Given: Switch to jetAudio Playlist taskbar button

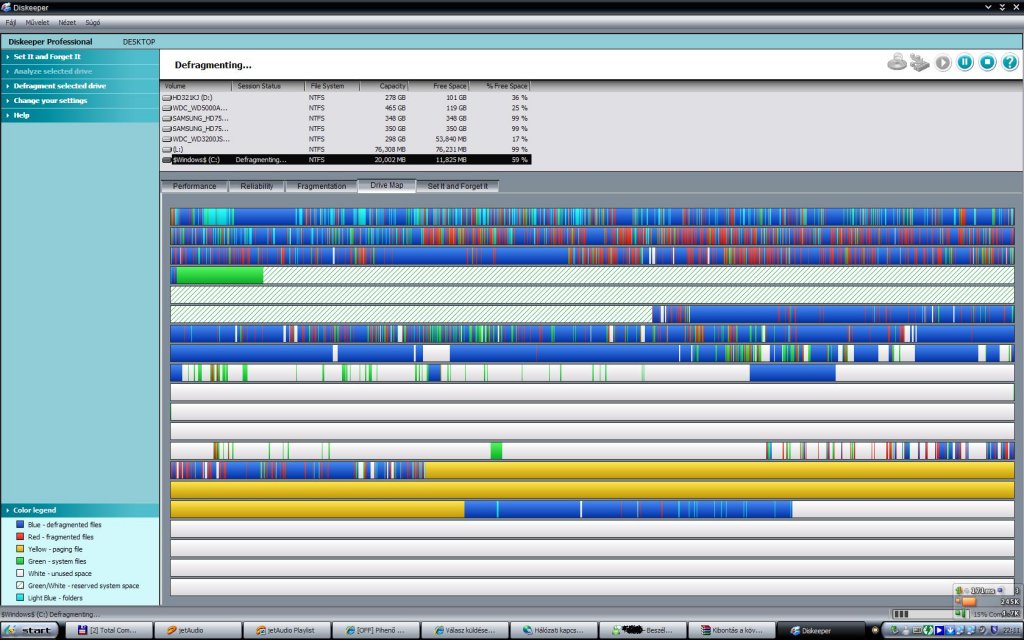Looking at the screenshot, I should [x=286, y=630].
